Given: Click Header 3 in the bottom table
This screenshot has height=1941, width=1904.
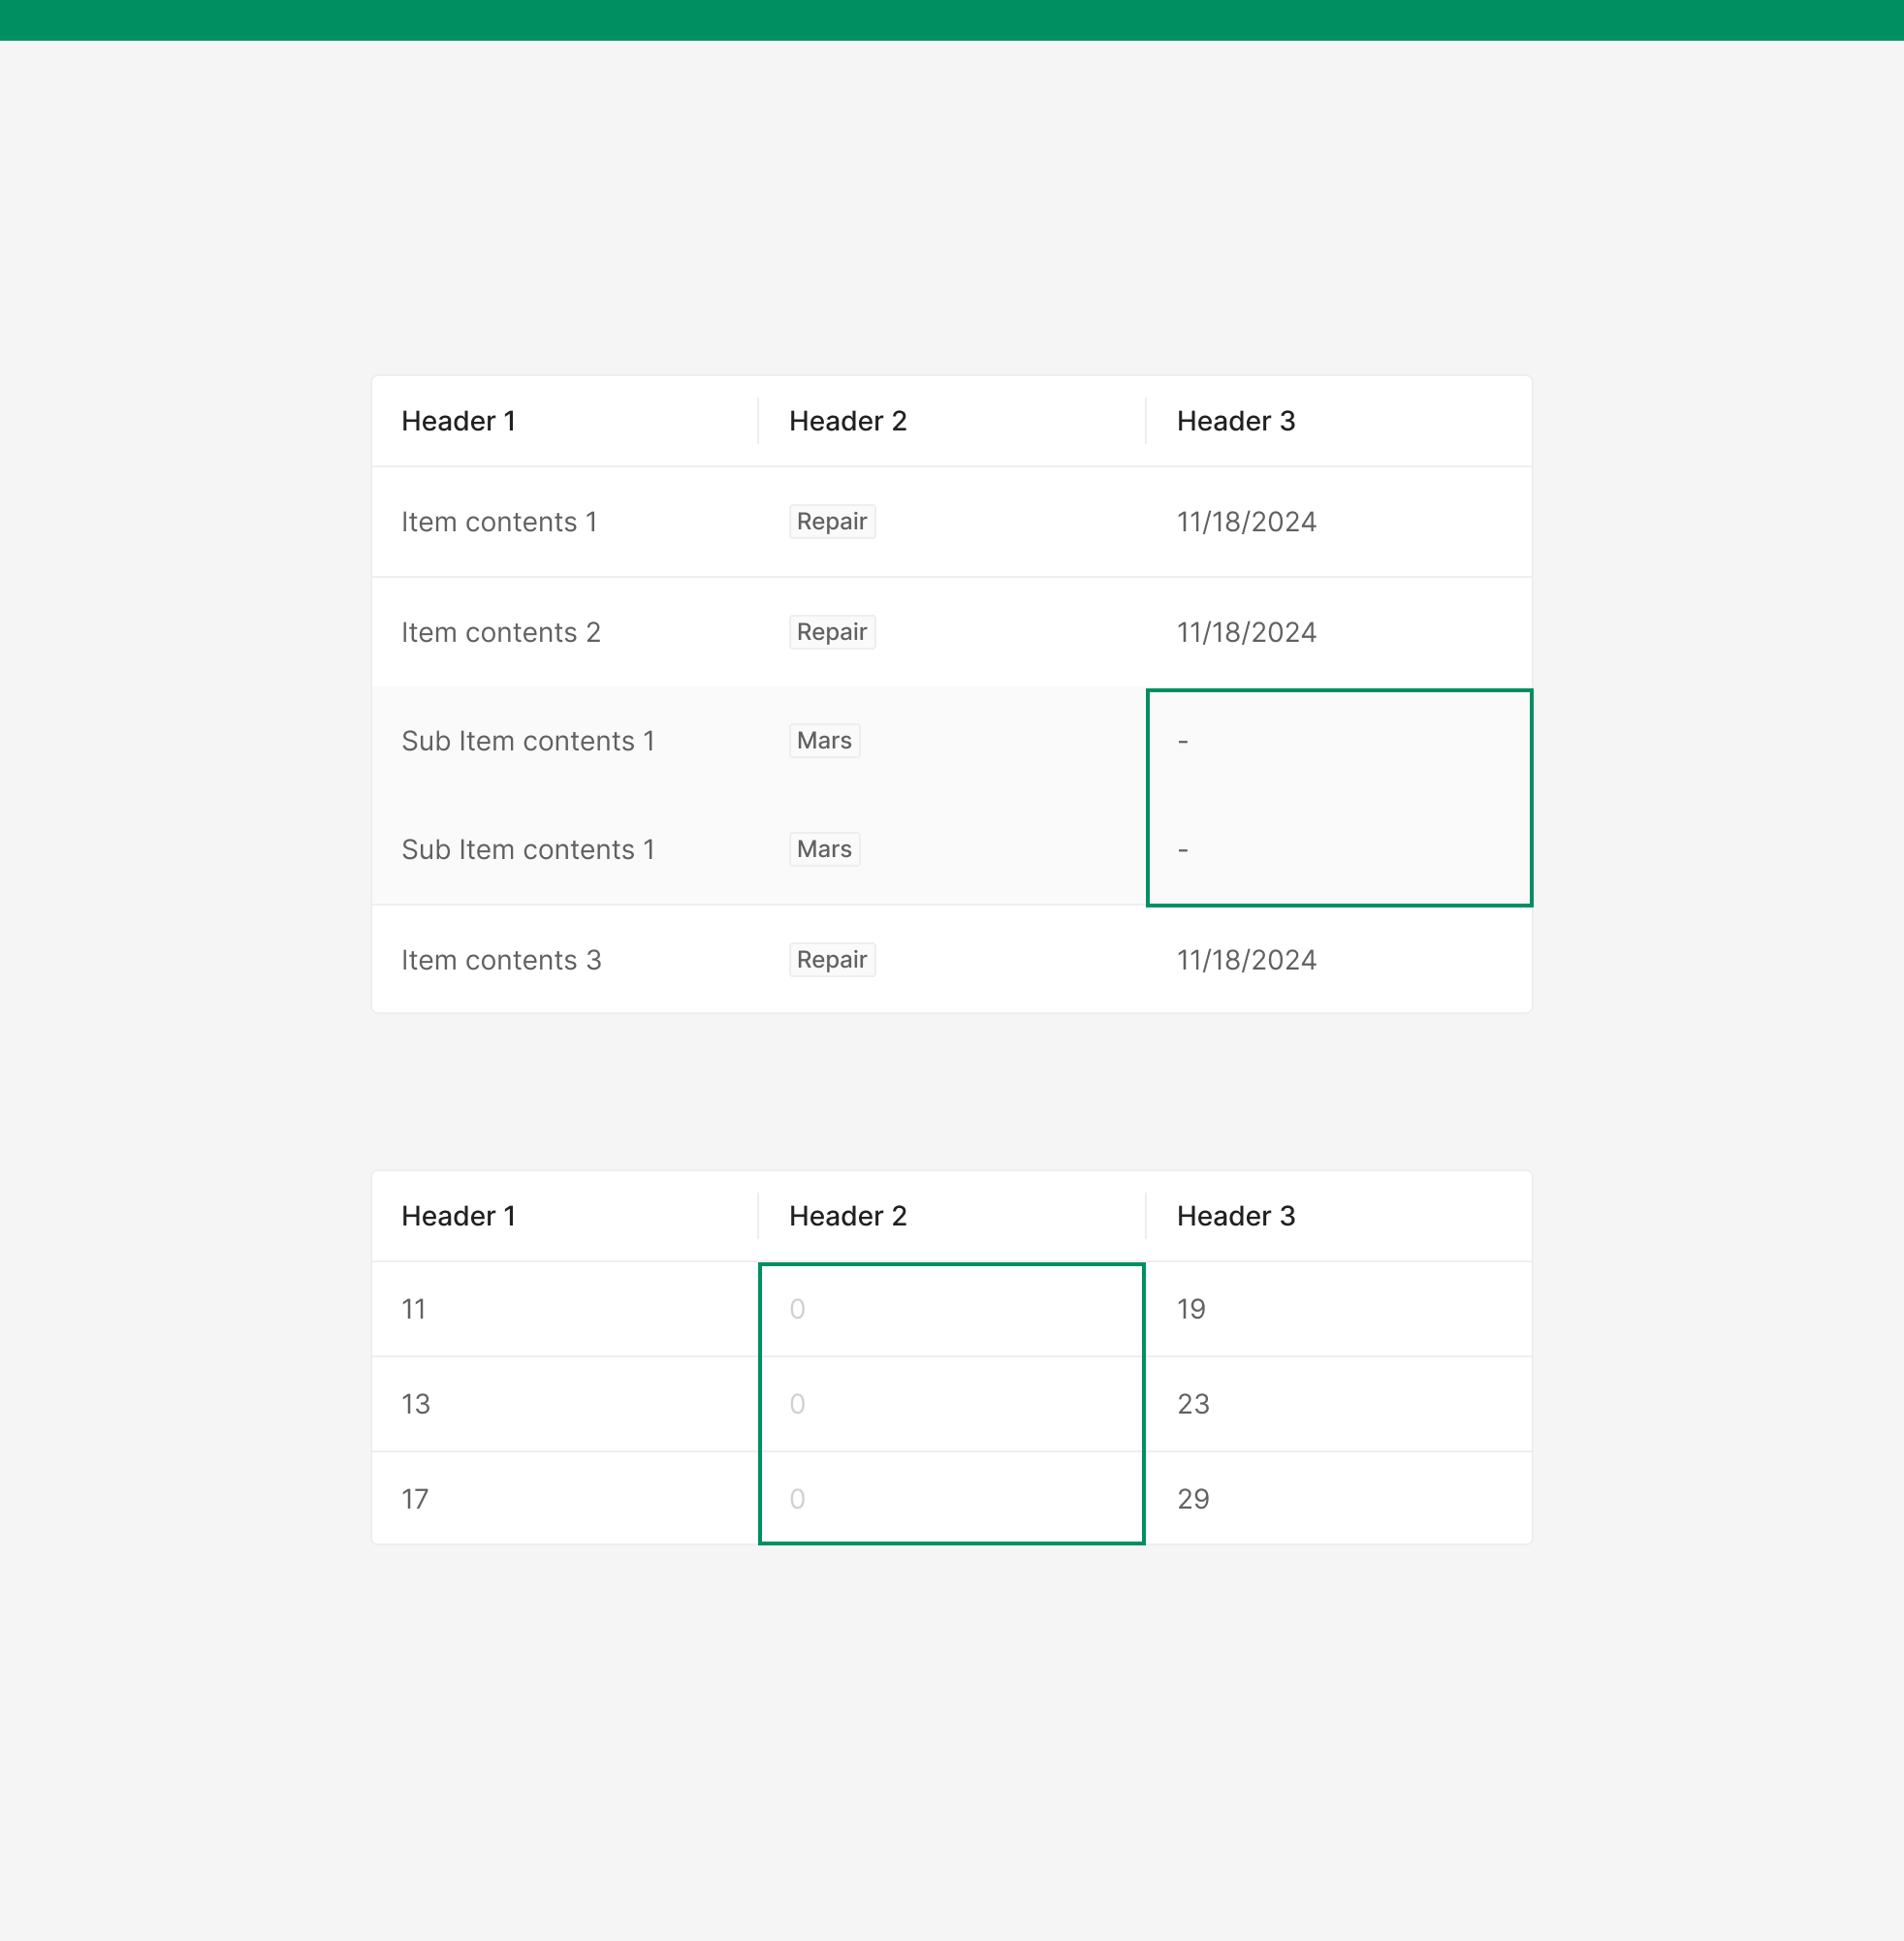Looking at the screenshot, I should tap(1235, 1216).
